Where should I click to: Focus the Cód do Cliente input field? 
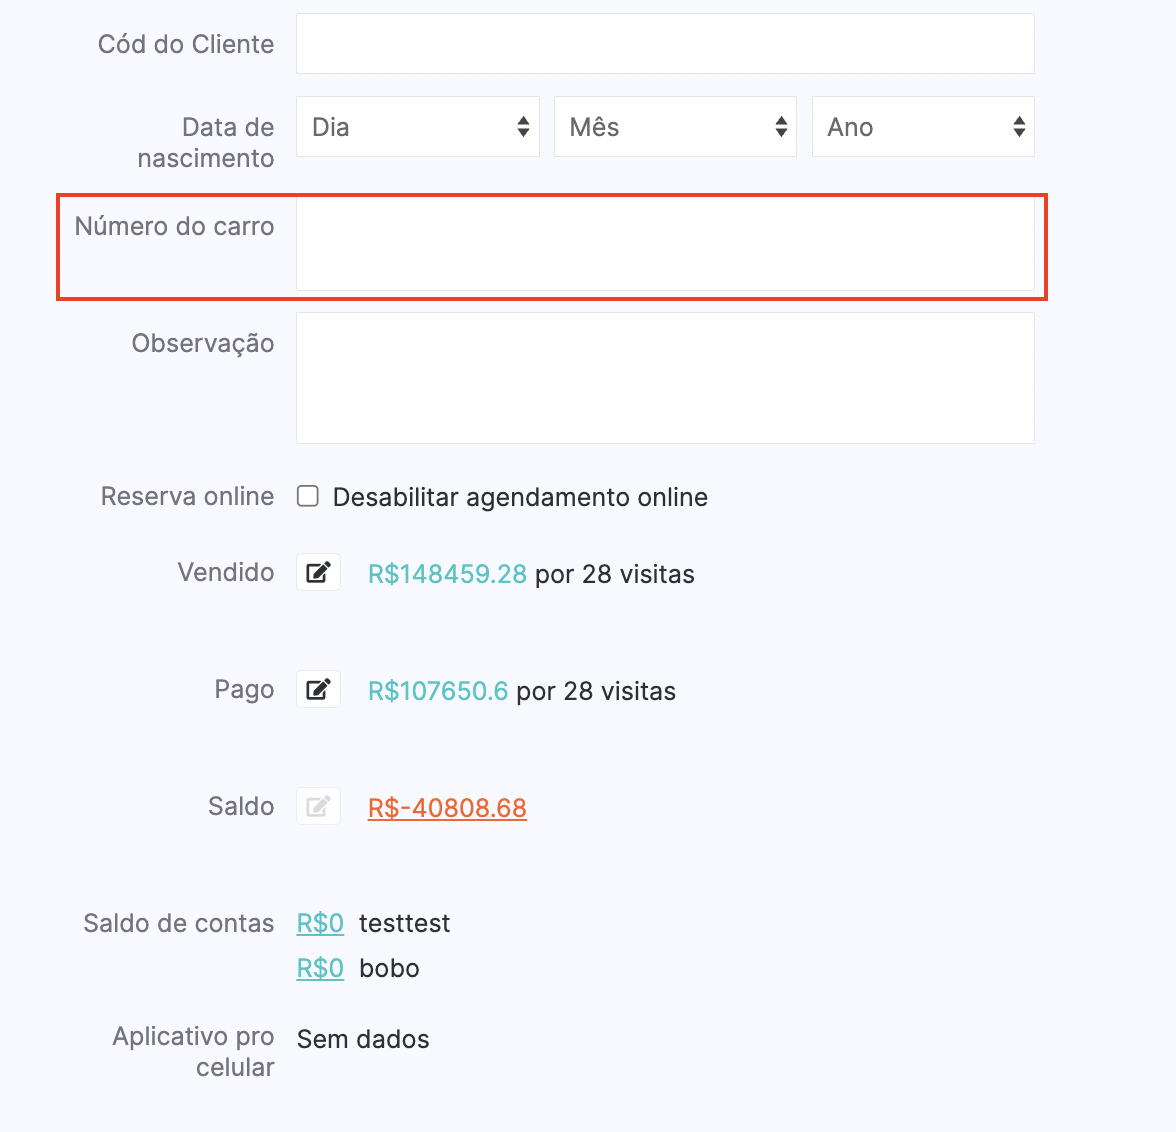pos(665,44)
